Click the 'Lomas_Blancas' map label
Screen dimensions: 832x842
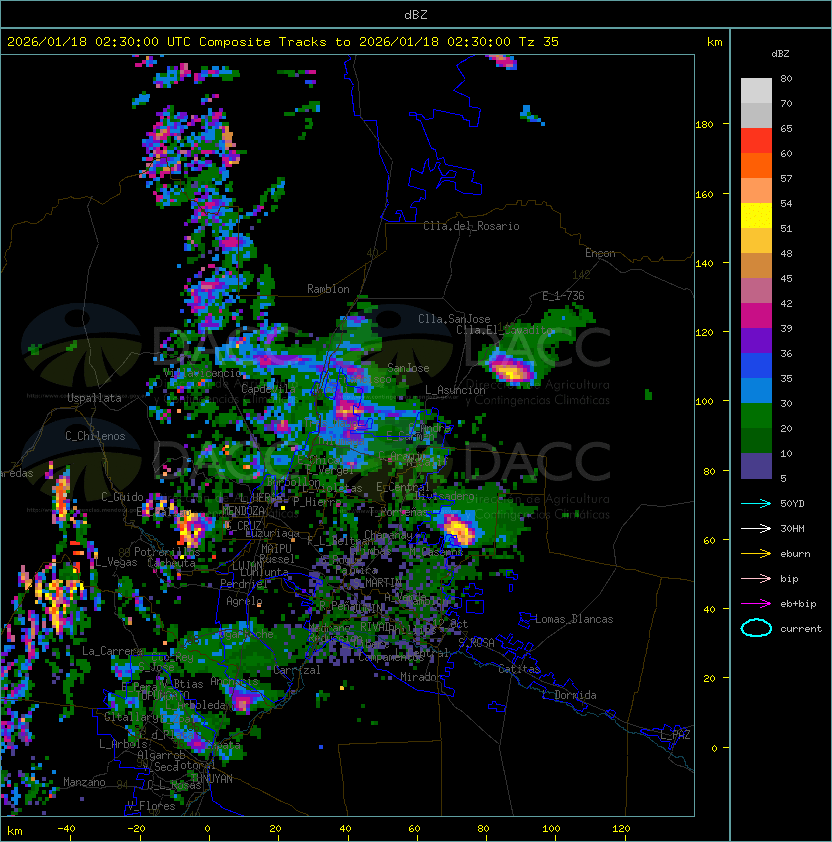coord(574,619)
